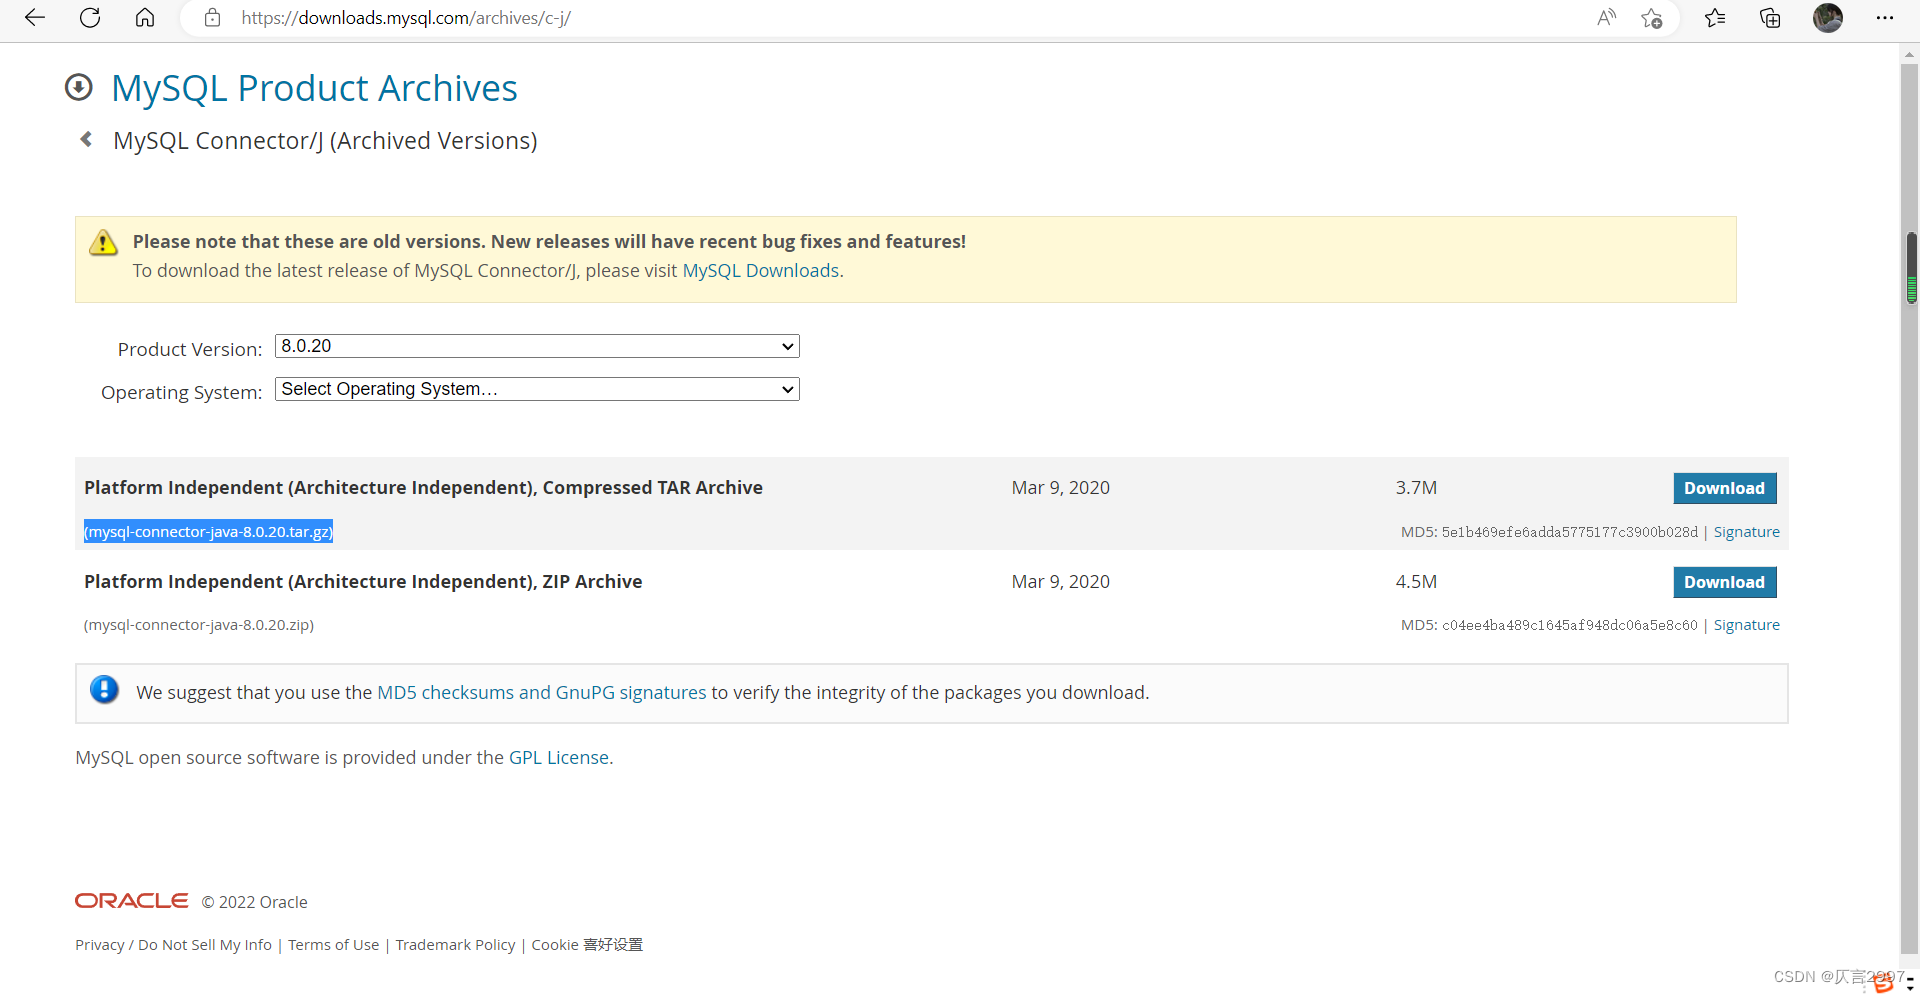The image size is (1920, 994).
Task: Open the Product Version dropdown
Action: (536, 346)
